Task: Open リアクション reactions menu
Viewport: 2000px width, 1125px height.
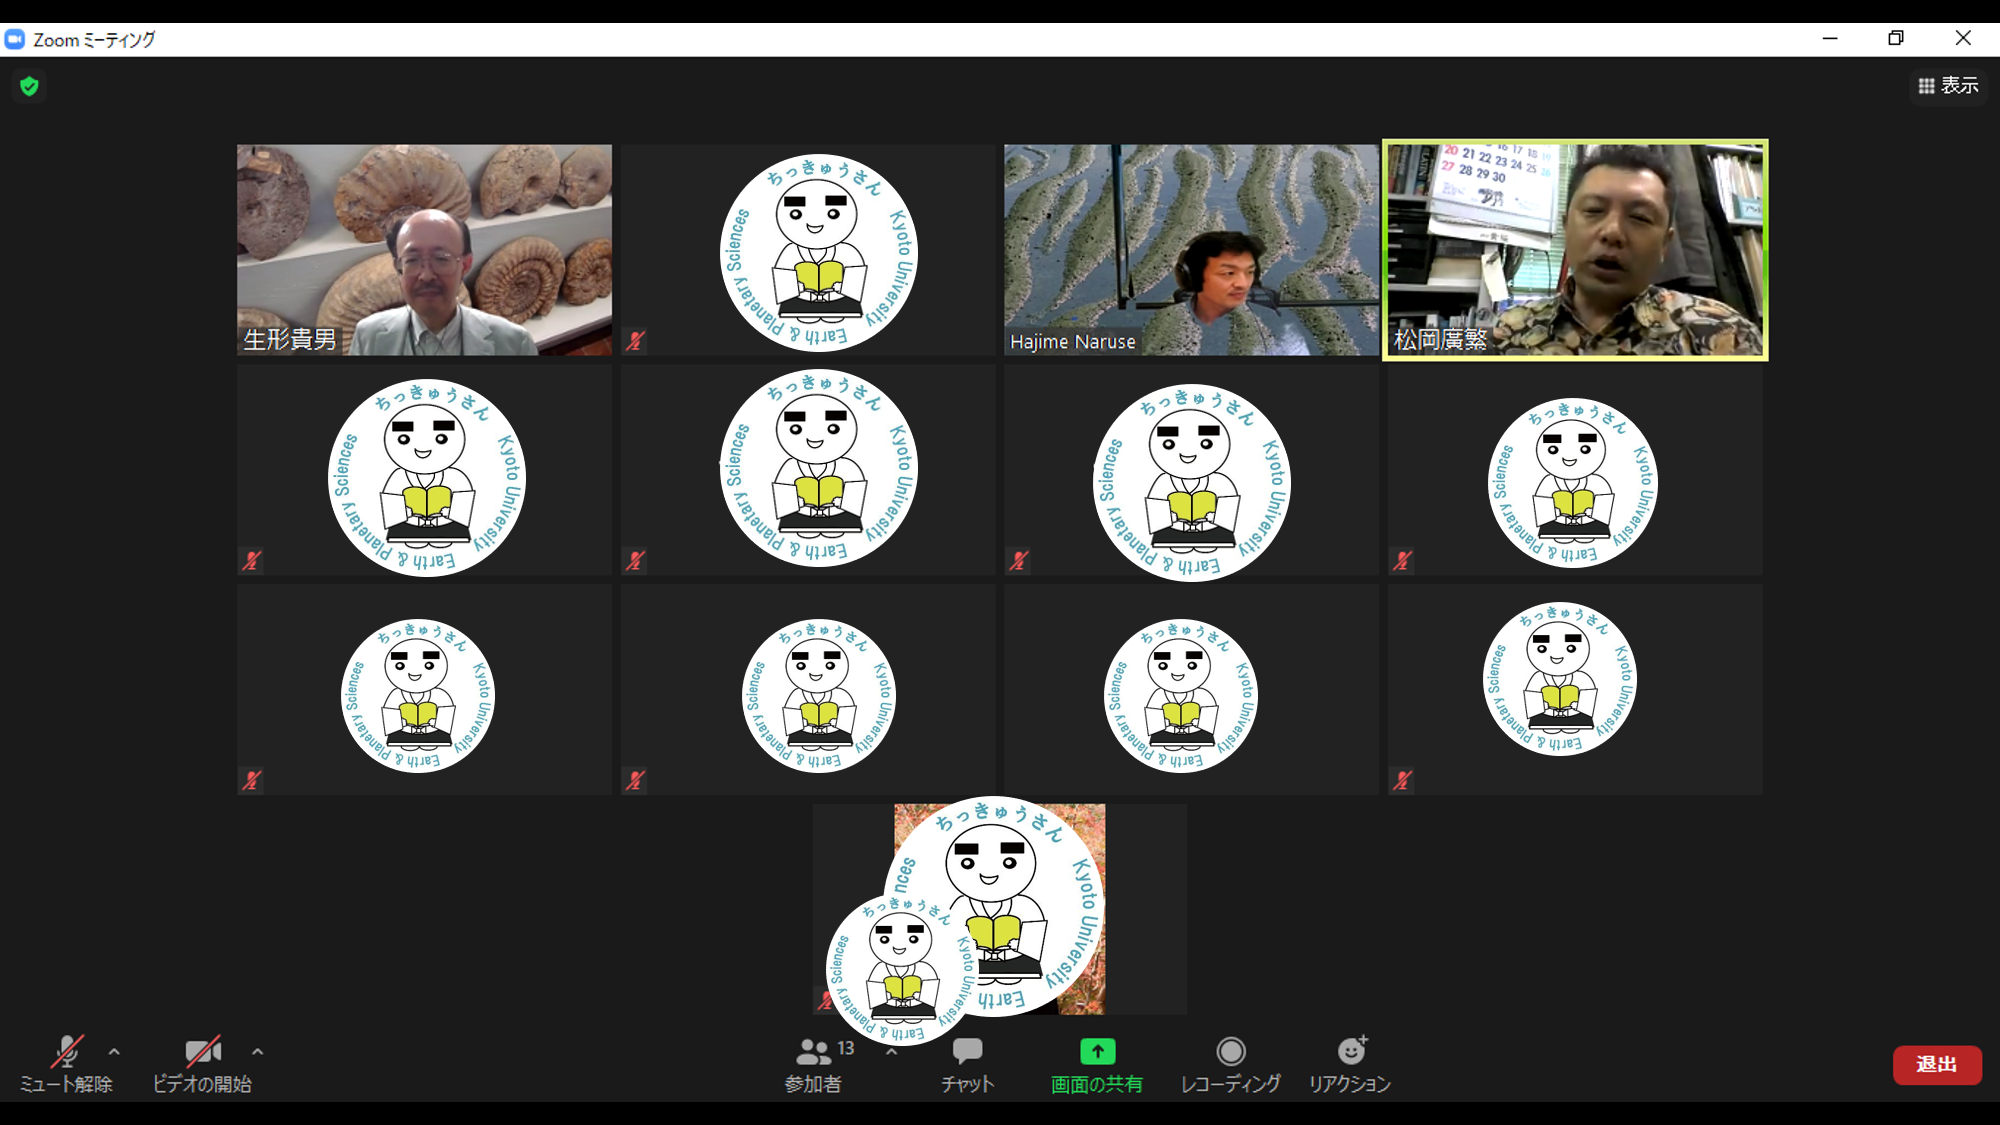Action: click(1350, 1064)
